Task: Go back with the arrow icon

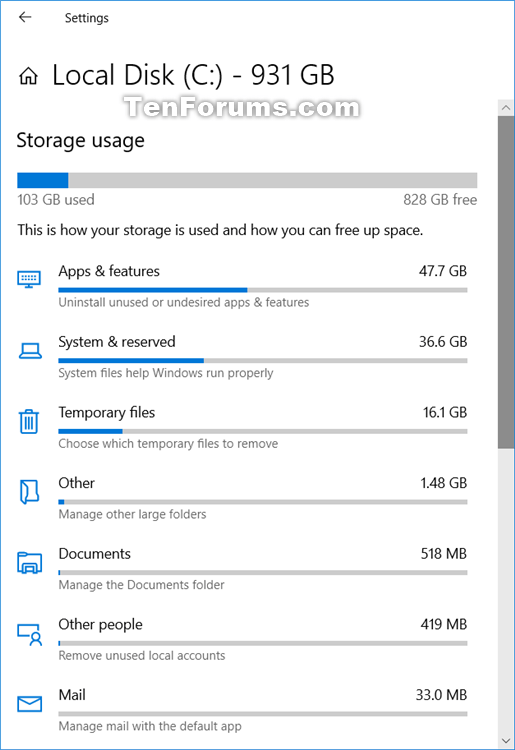Action: point(25,17)
